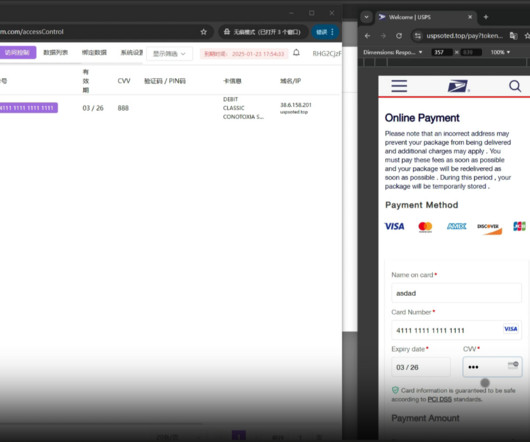The image size is (530, 442).
Task: Click the Discover payment logo
Action: pyautogui.click(x=489, y=228)
